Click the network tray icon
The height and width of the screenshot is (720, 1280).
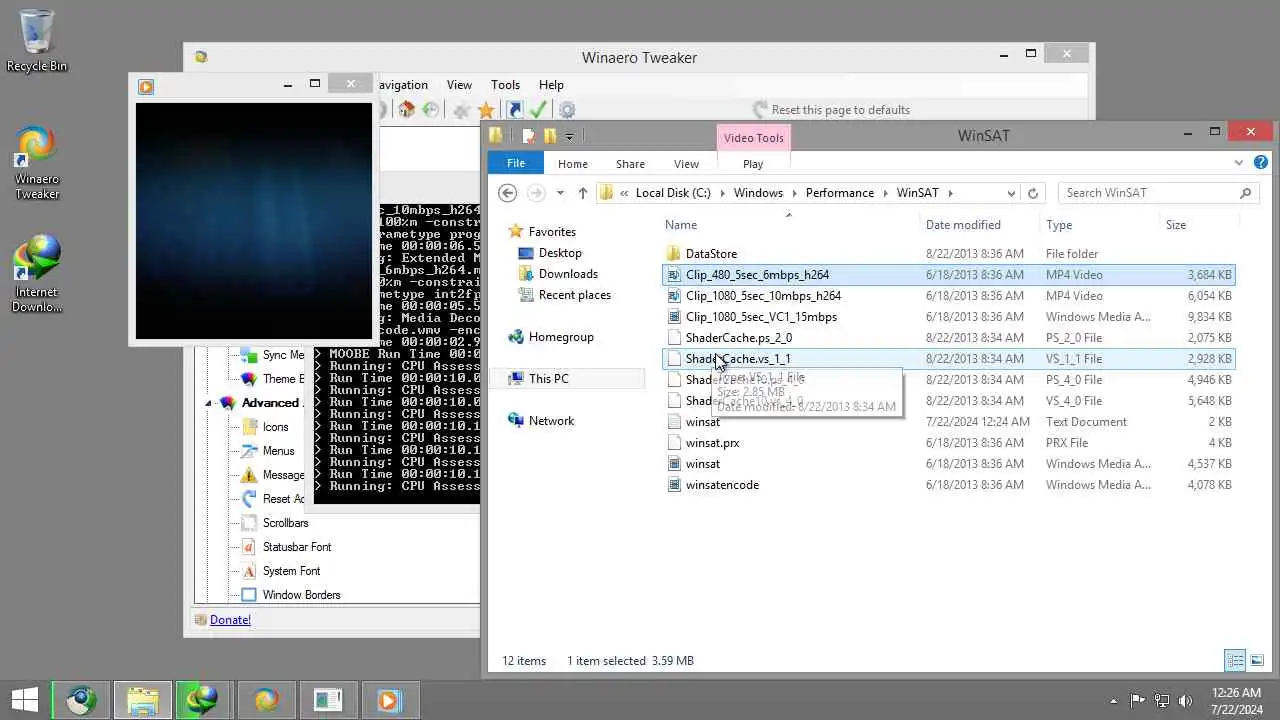point(1162,701)
